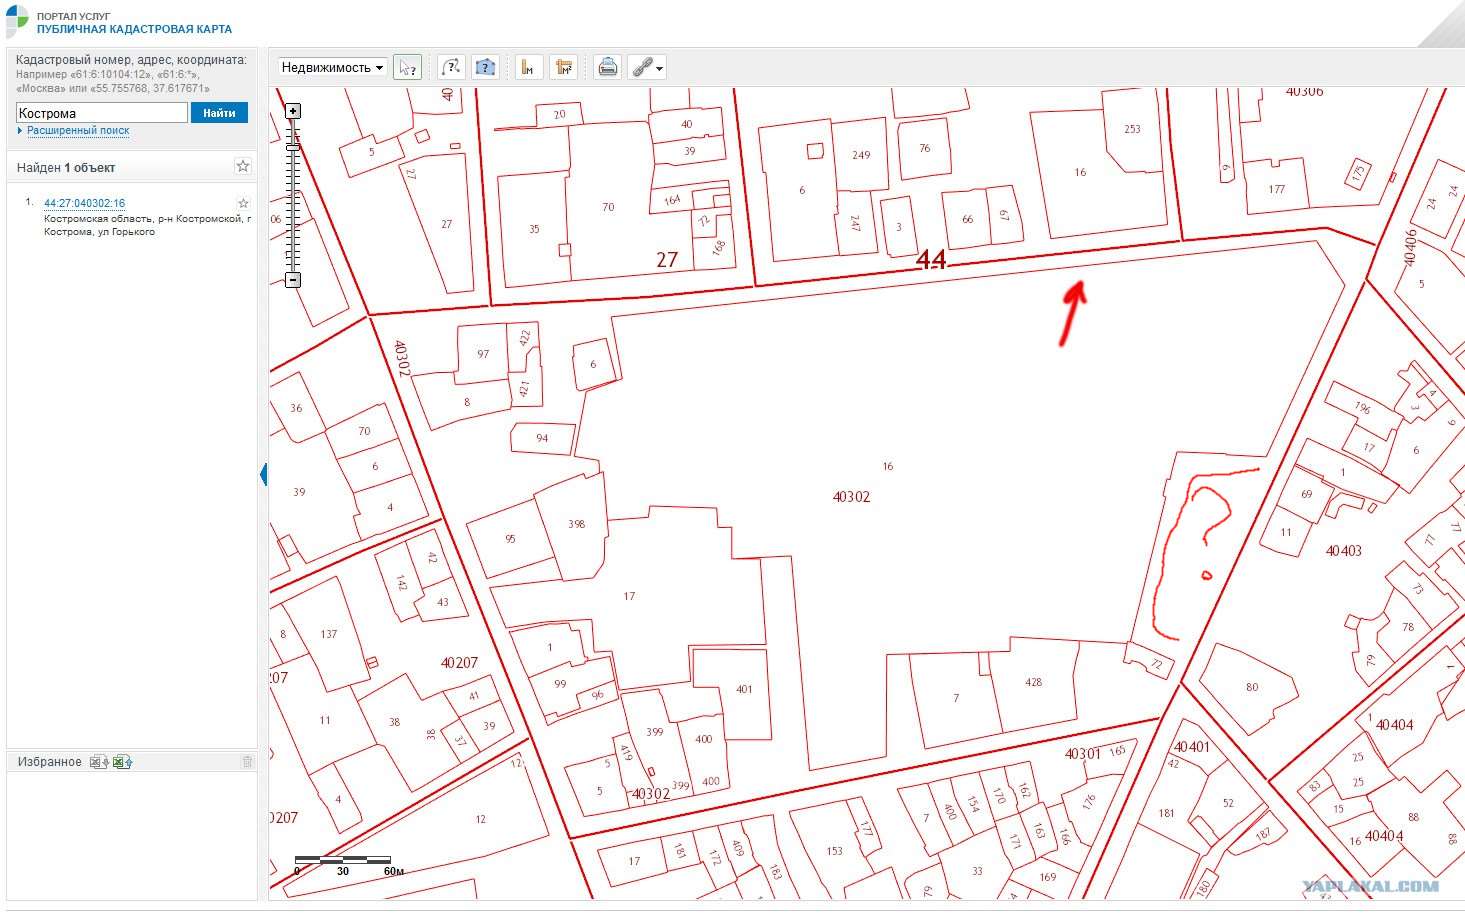Click inside the Кострома search field

[x=102, y=113]
